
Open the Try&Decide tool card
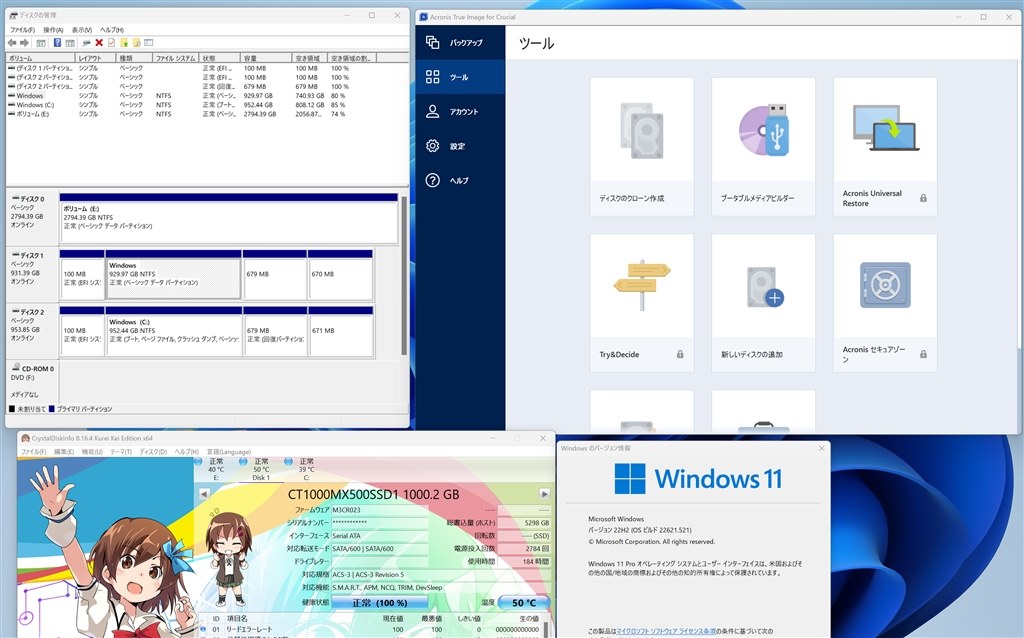[641, 302]
